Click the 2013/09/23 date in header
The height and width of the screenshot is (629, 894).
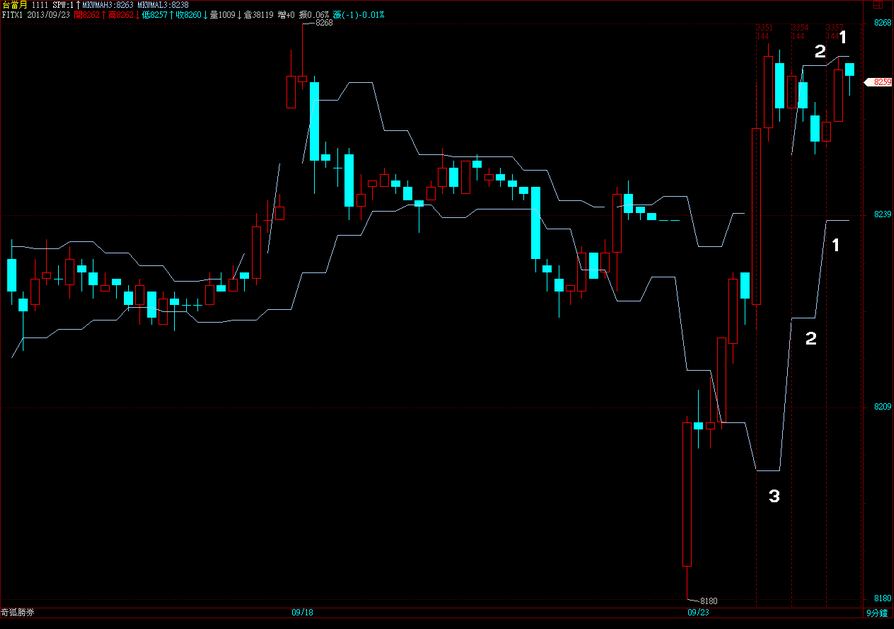coord(48,16)
